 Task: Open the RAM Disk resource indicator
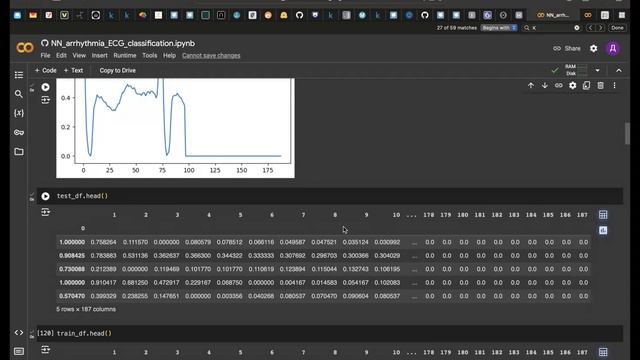click(576, 70)
